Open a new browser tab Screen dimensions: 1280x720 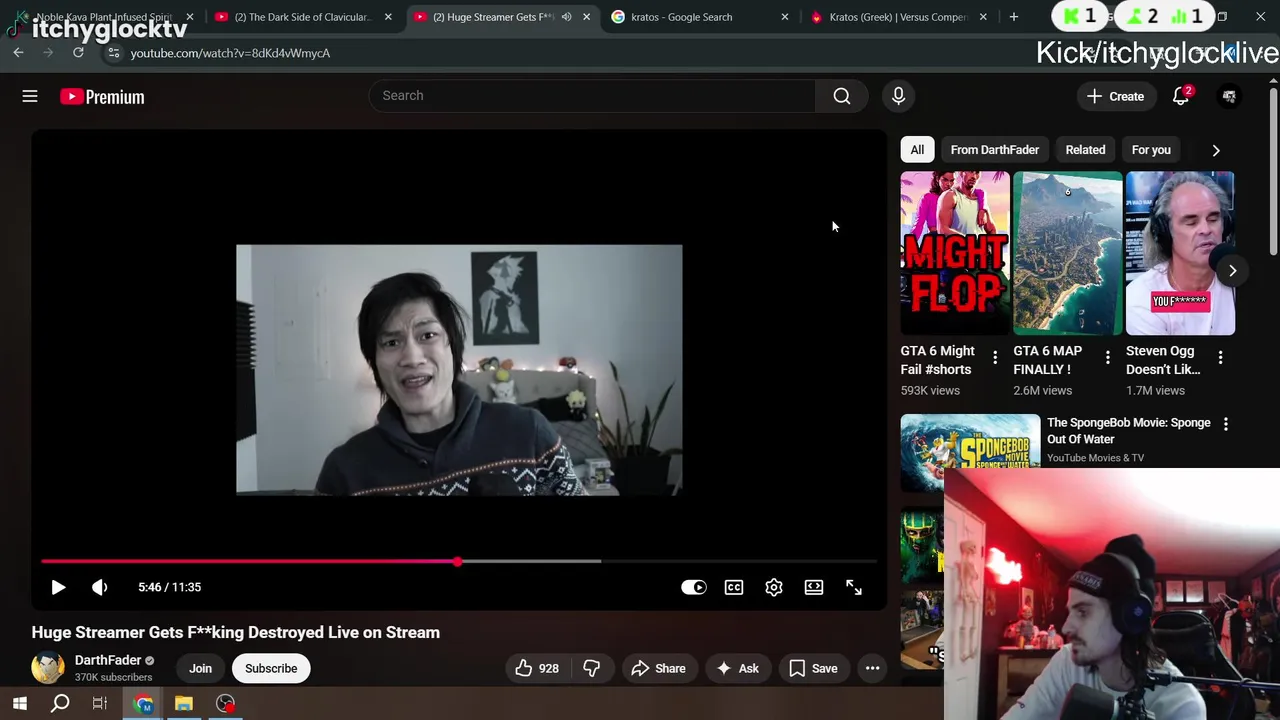pyautogui.click(x=1014, y=17)
